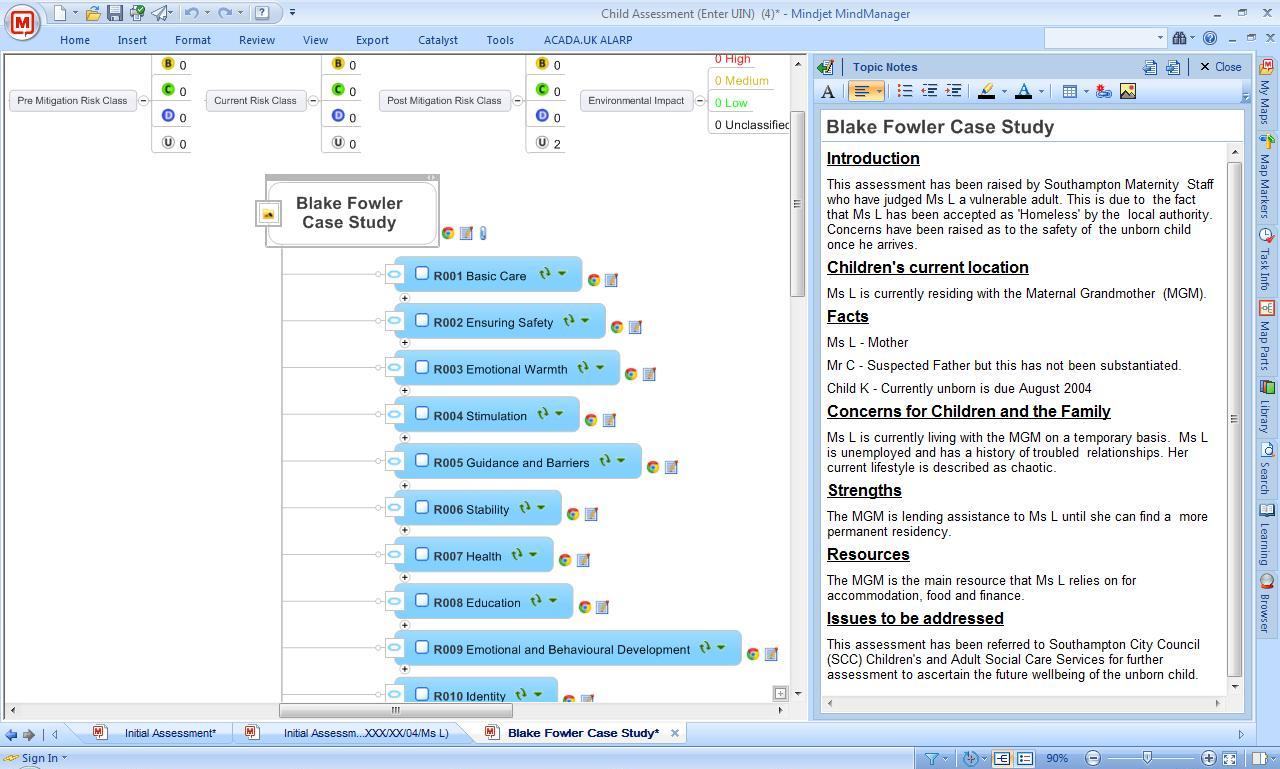Open the dropdown arrow on R003 Emotional Warmth

tap(600, 367)
